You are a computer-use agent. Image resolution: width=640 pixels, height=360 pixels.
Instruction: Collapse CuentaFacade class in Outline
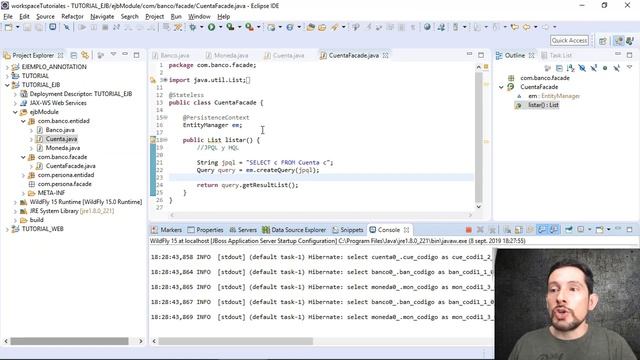501,87
